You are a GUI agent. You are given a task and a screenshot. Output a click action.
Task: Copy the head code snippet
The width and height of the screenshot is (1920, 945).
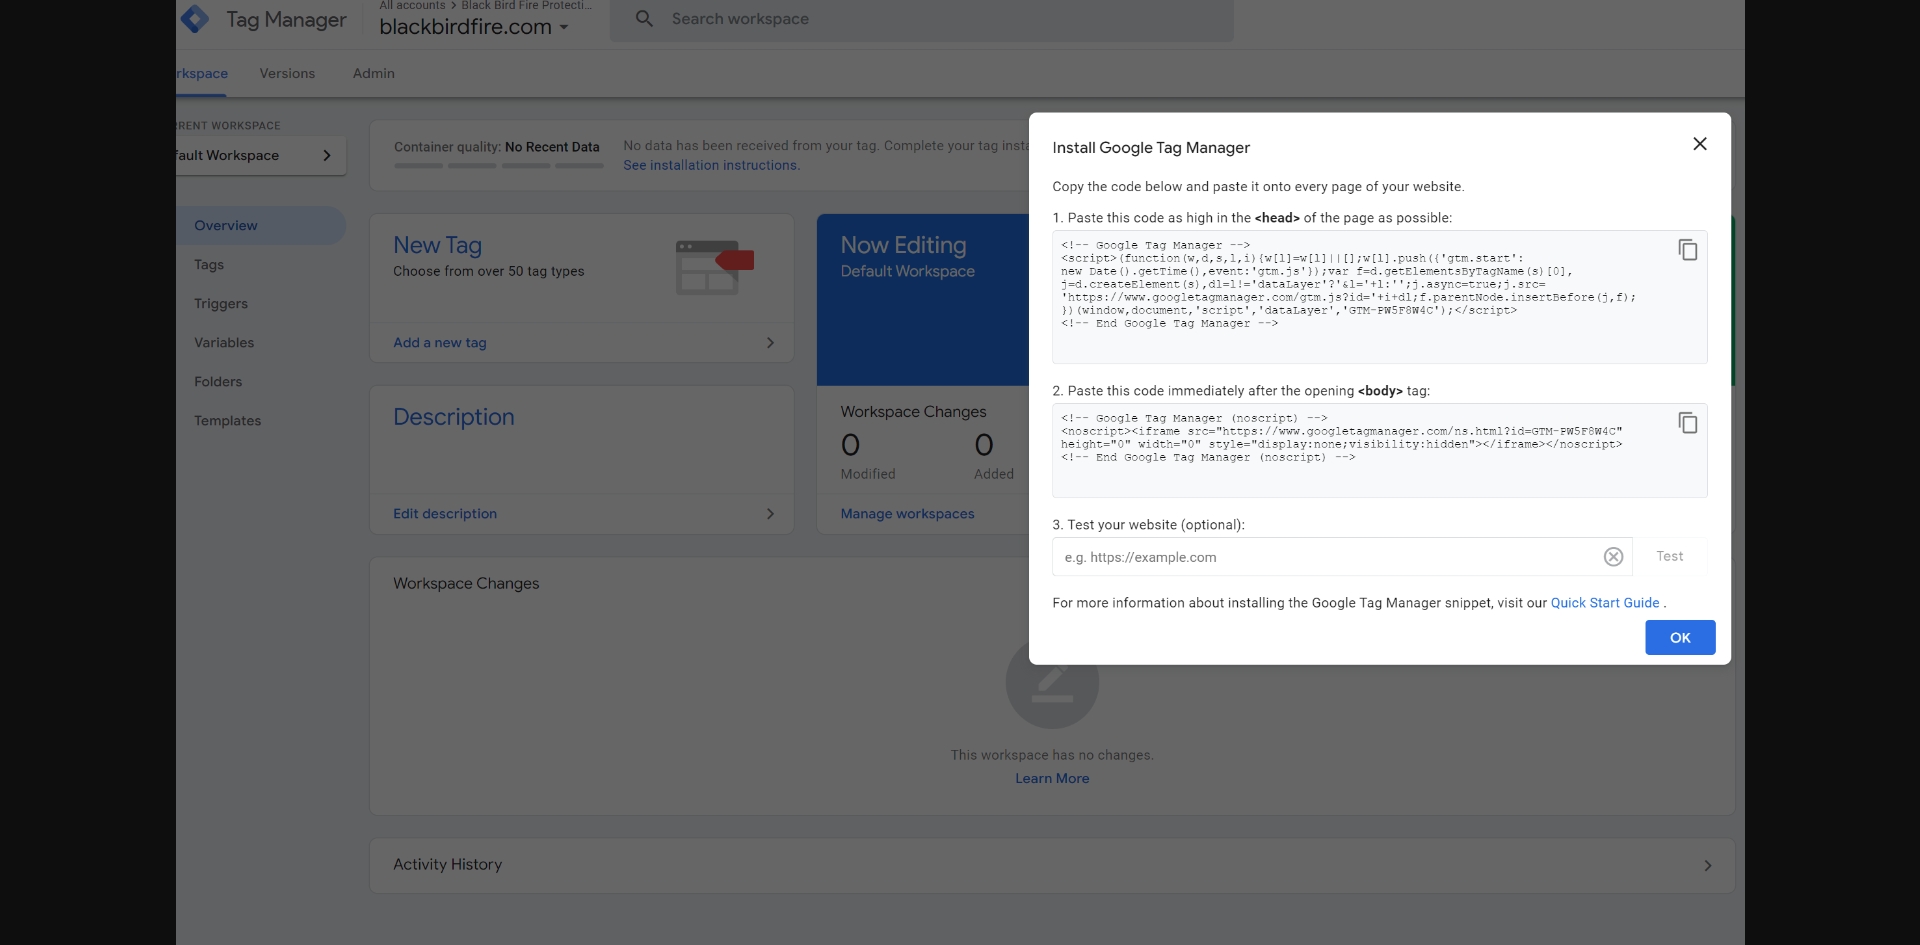(x=1688, y=250)
